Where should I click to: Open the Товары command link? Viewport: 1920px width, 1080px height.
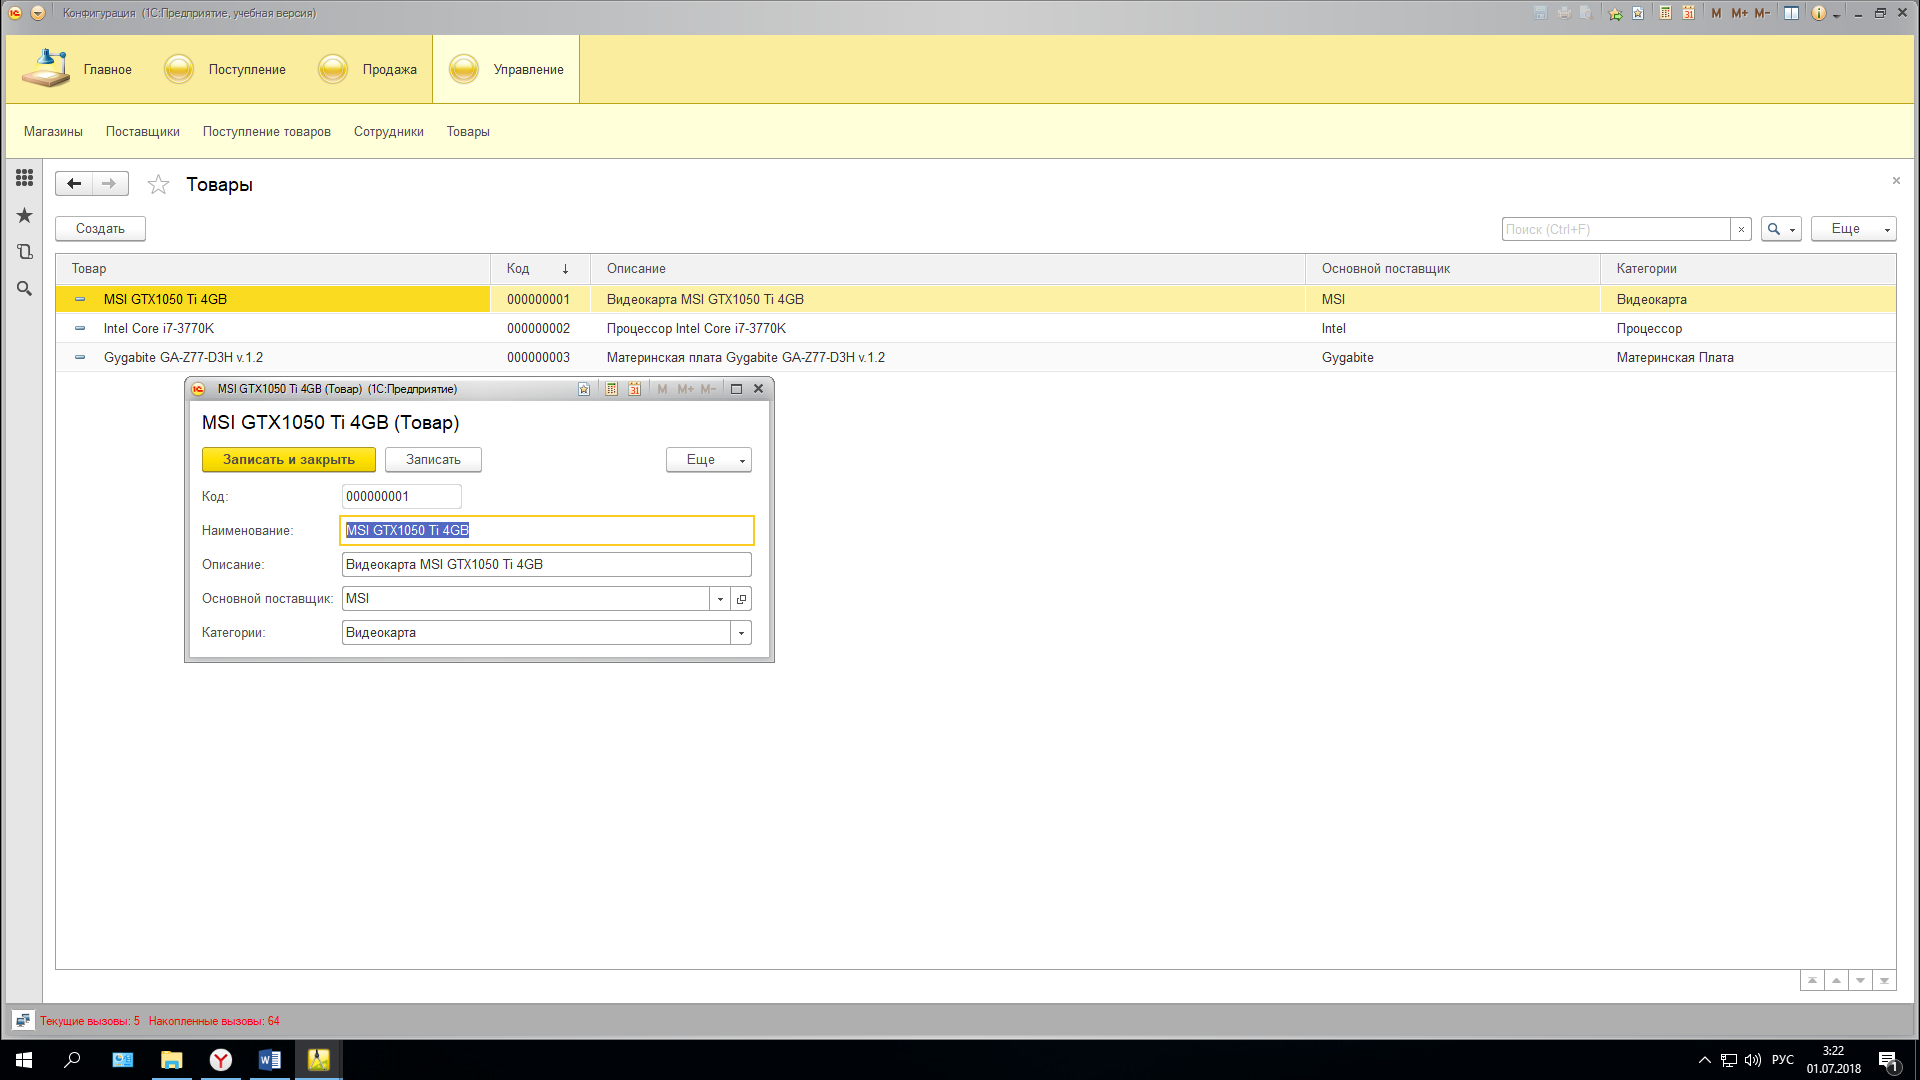coord(468,131)
